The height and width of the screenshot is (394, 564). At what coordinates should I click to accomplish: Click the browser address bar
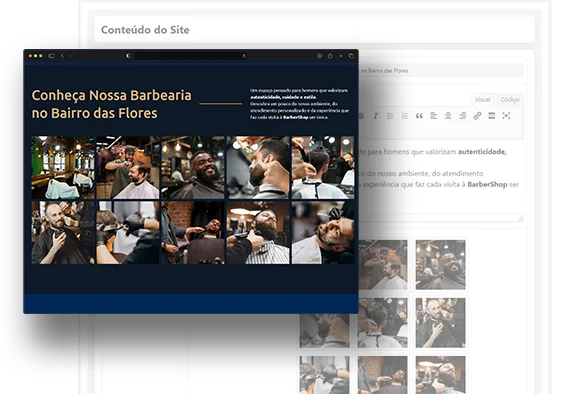pyautogui.click(x=191, y=56)
